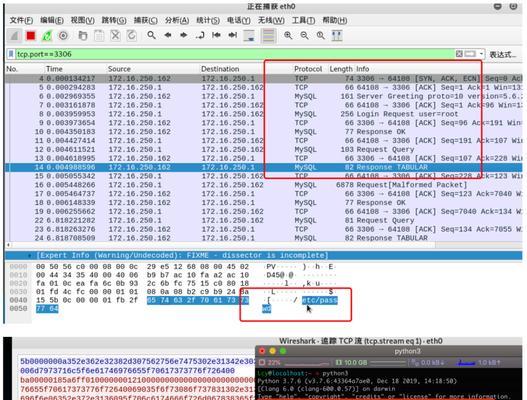
Task: Open the 帮助(H) menu
Action: point(334,20)
